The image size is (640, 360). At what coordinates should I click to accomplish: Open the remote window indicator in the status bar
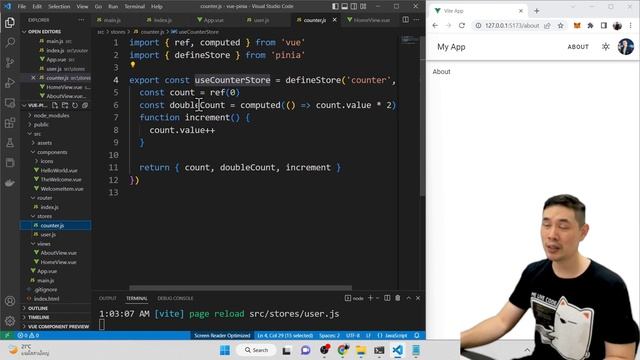click(7, 335)
